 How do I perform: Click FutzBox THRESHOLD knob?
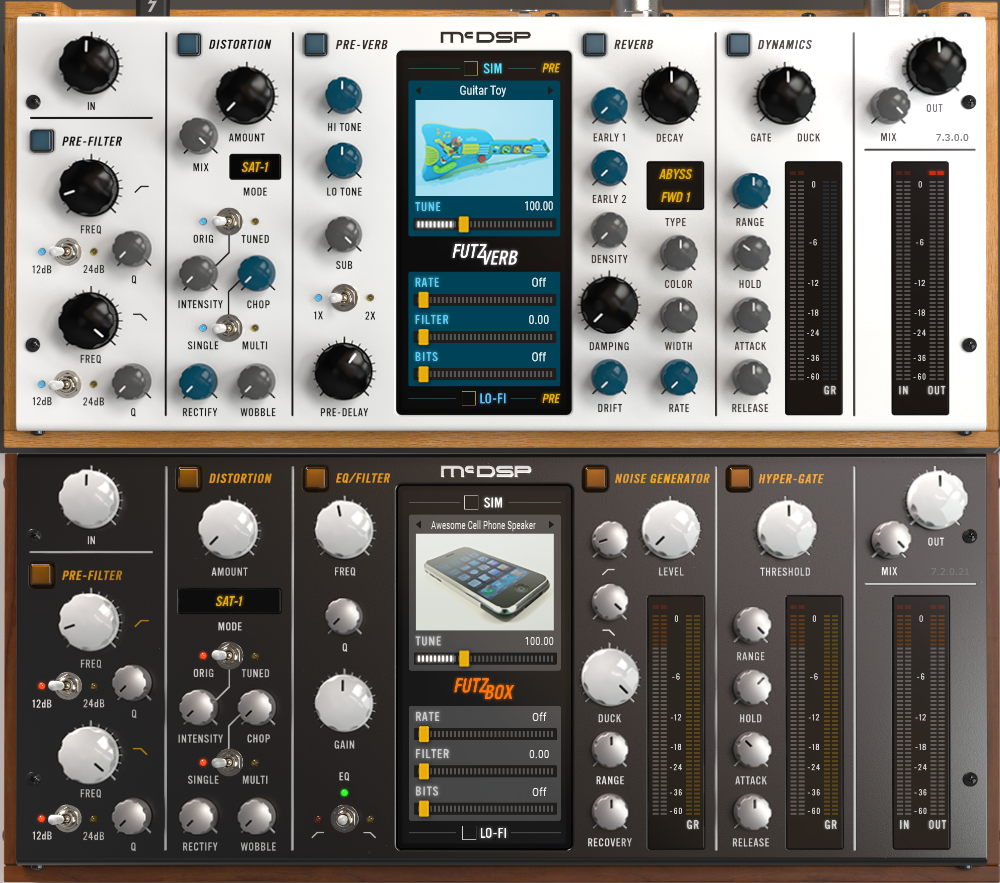(786, 530)
